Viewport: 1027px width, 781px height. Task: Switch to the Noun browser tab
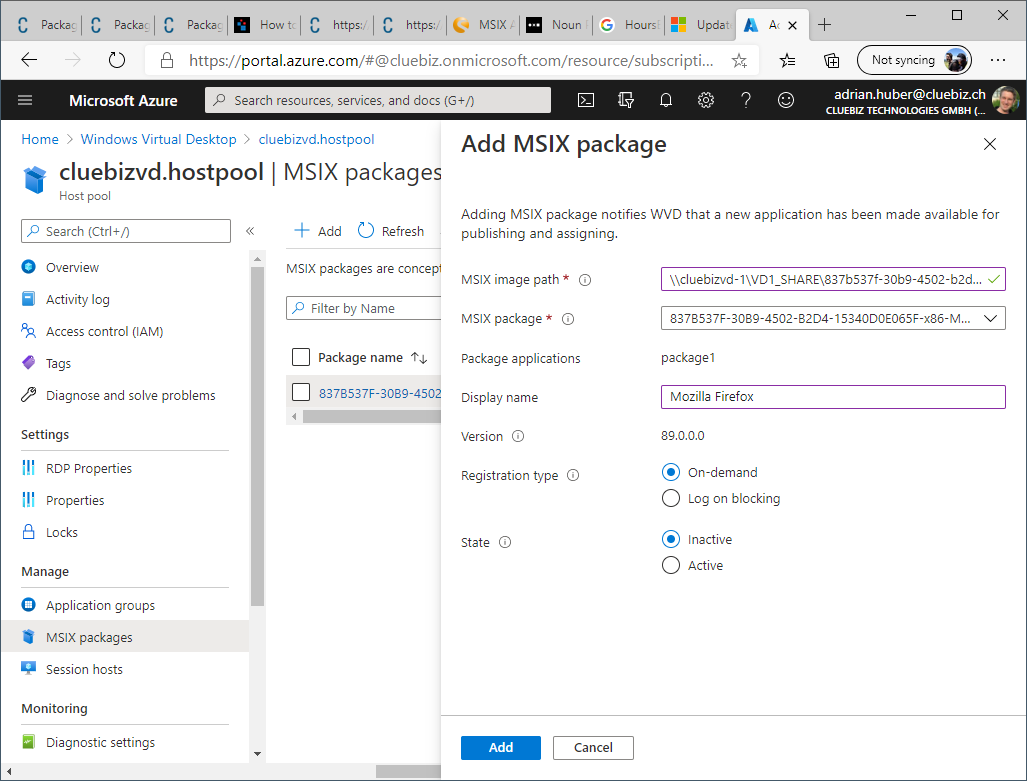pos(557,25)
